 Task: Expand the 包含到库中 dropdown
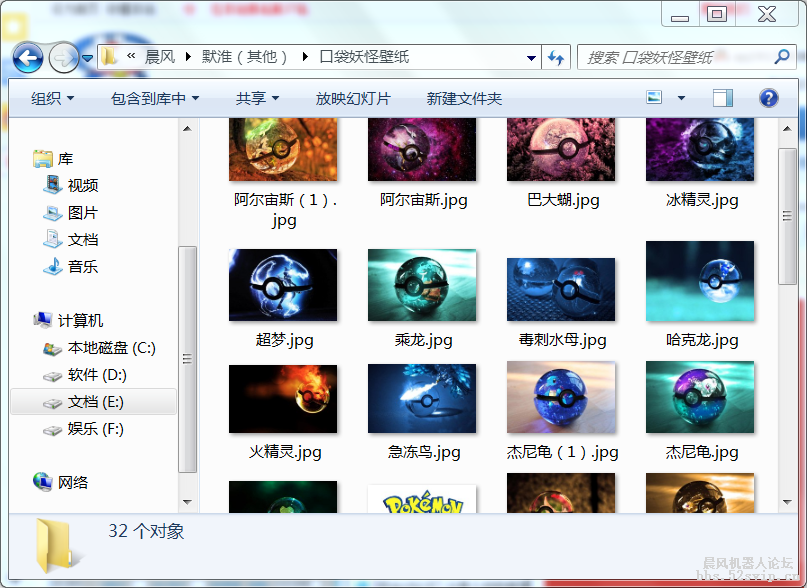(x=155, y=98)
